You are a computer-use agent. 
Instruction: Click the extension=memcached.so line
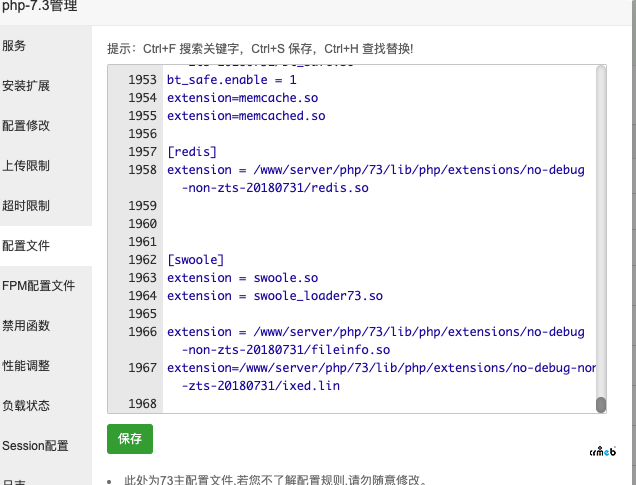(x=246, y=116)
